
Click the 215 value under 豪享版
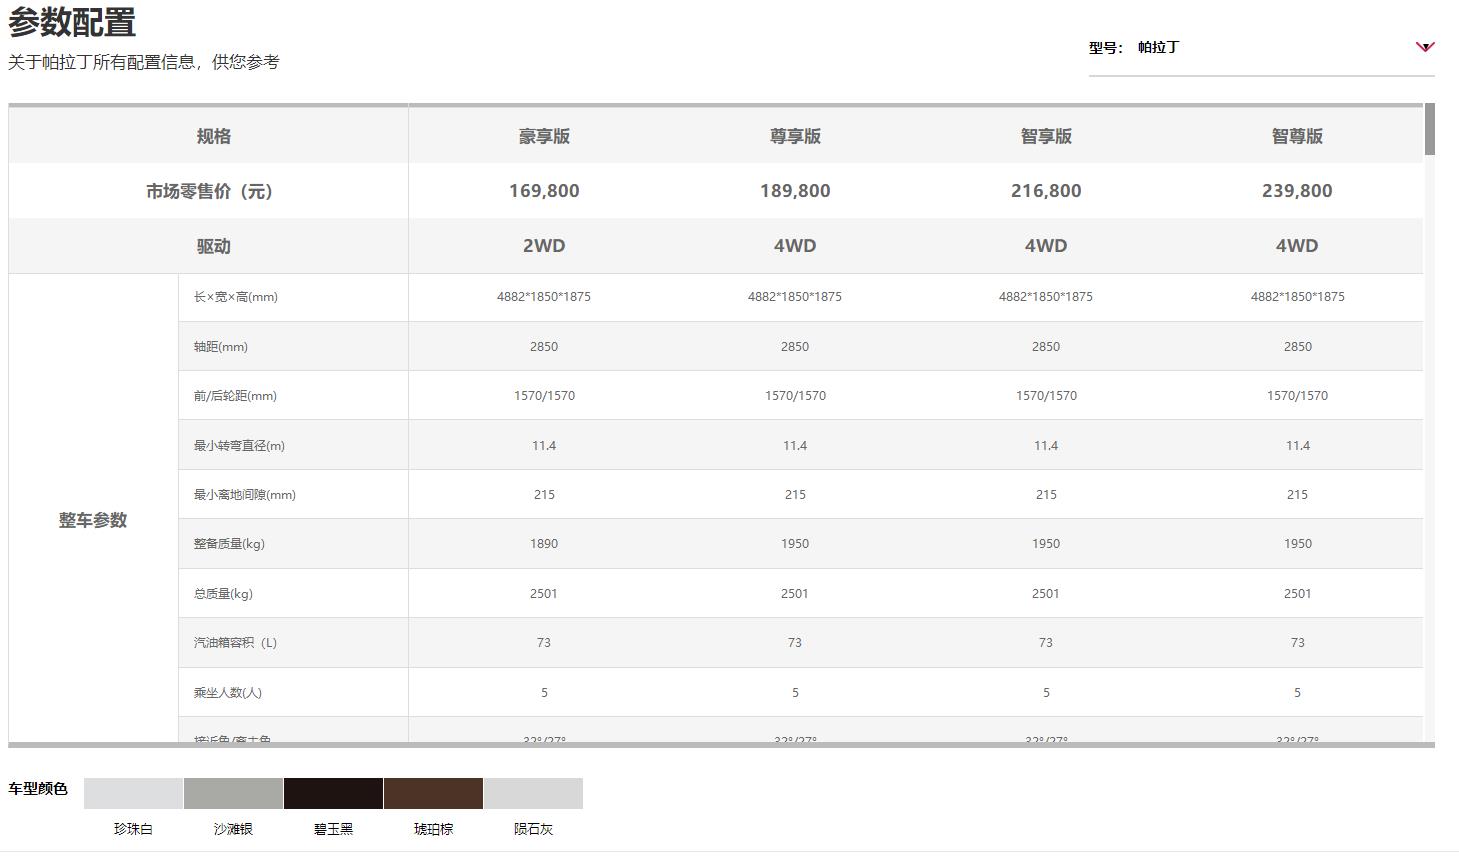click(x=544, y=495)
